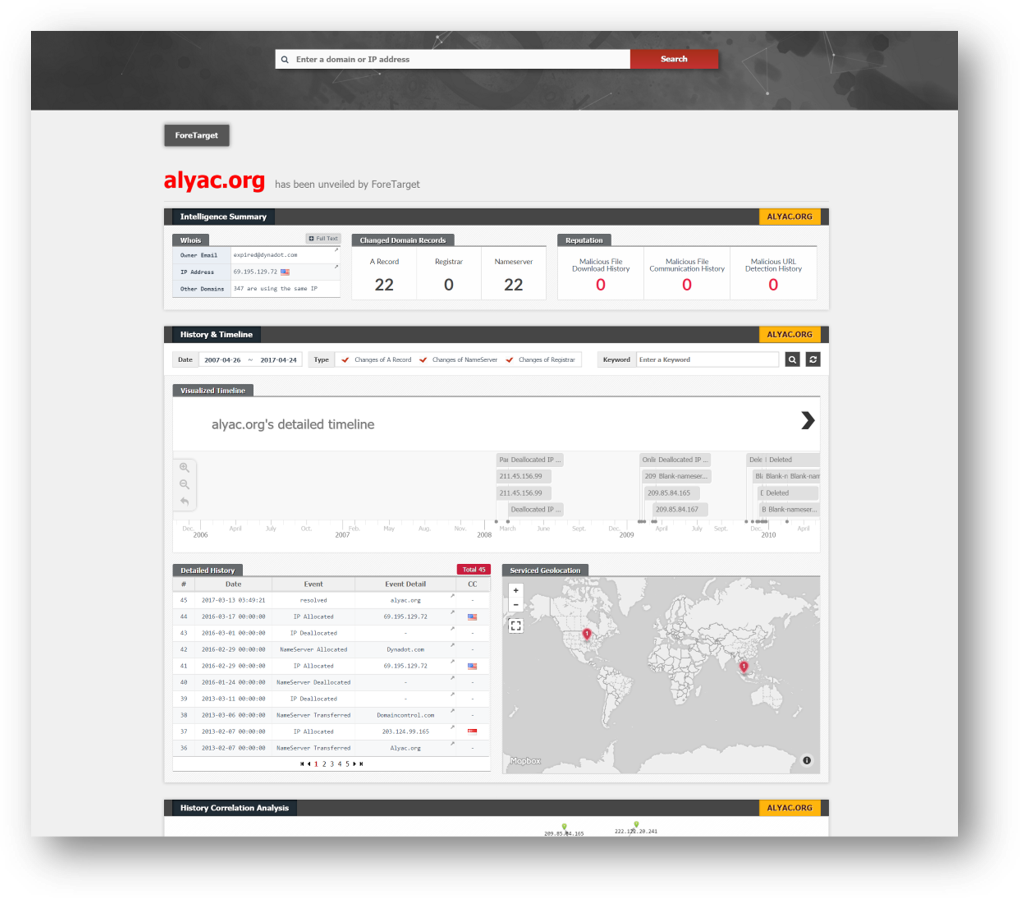Click the red Search button
Viewport: 1020px width, 898px height.
[674, 59]
